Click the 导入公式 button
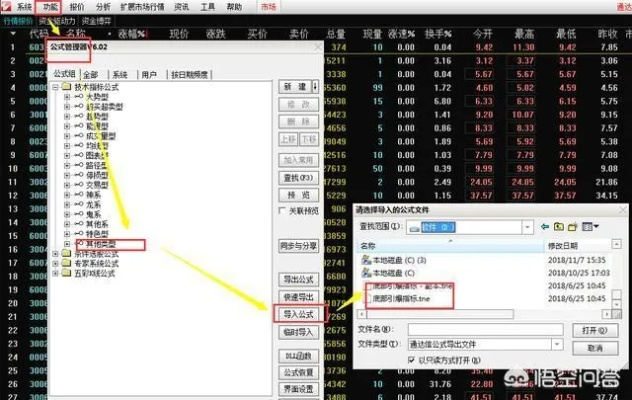Image resolution: width=632 pixels, height=400 pixels. coord(298,314)
